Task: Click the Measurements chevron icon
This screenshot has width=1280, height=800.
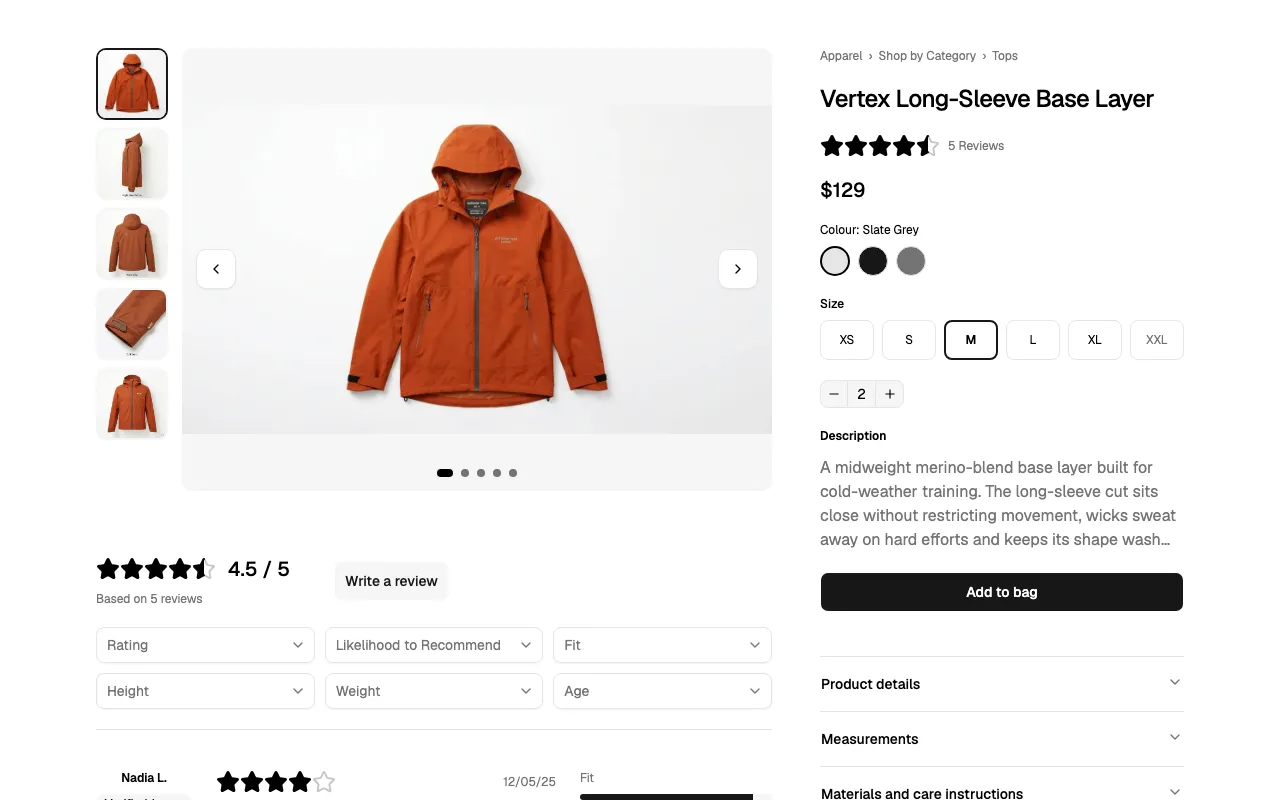Action: [x=1175, y=738]
